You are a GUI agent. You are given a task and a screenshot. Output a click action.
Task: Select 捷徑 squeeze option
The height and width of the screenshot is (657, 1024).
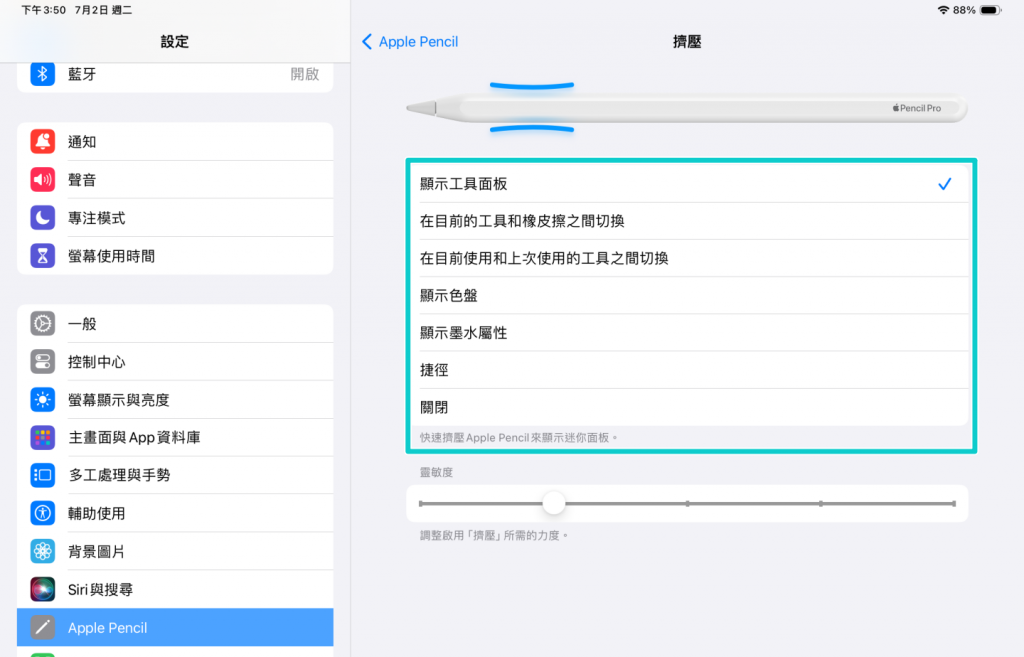coord(687,370)
